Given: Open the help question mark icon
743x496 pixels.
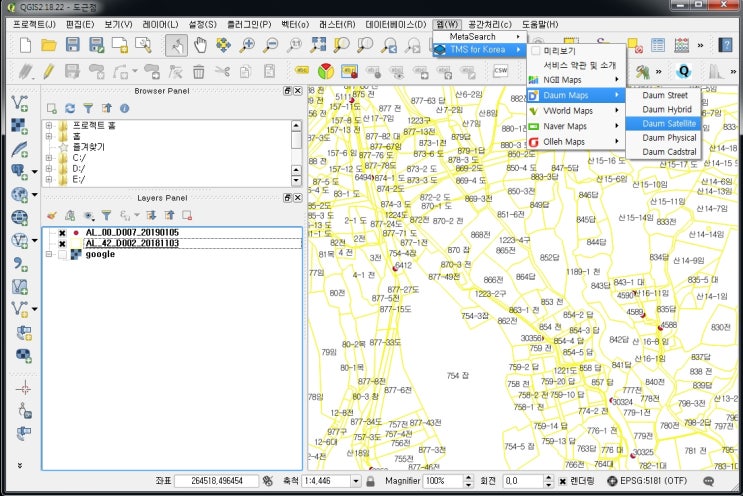Looking at the screenshot, I should [725, 45].
